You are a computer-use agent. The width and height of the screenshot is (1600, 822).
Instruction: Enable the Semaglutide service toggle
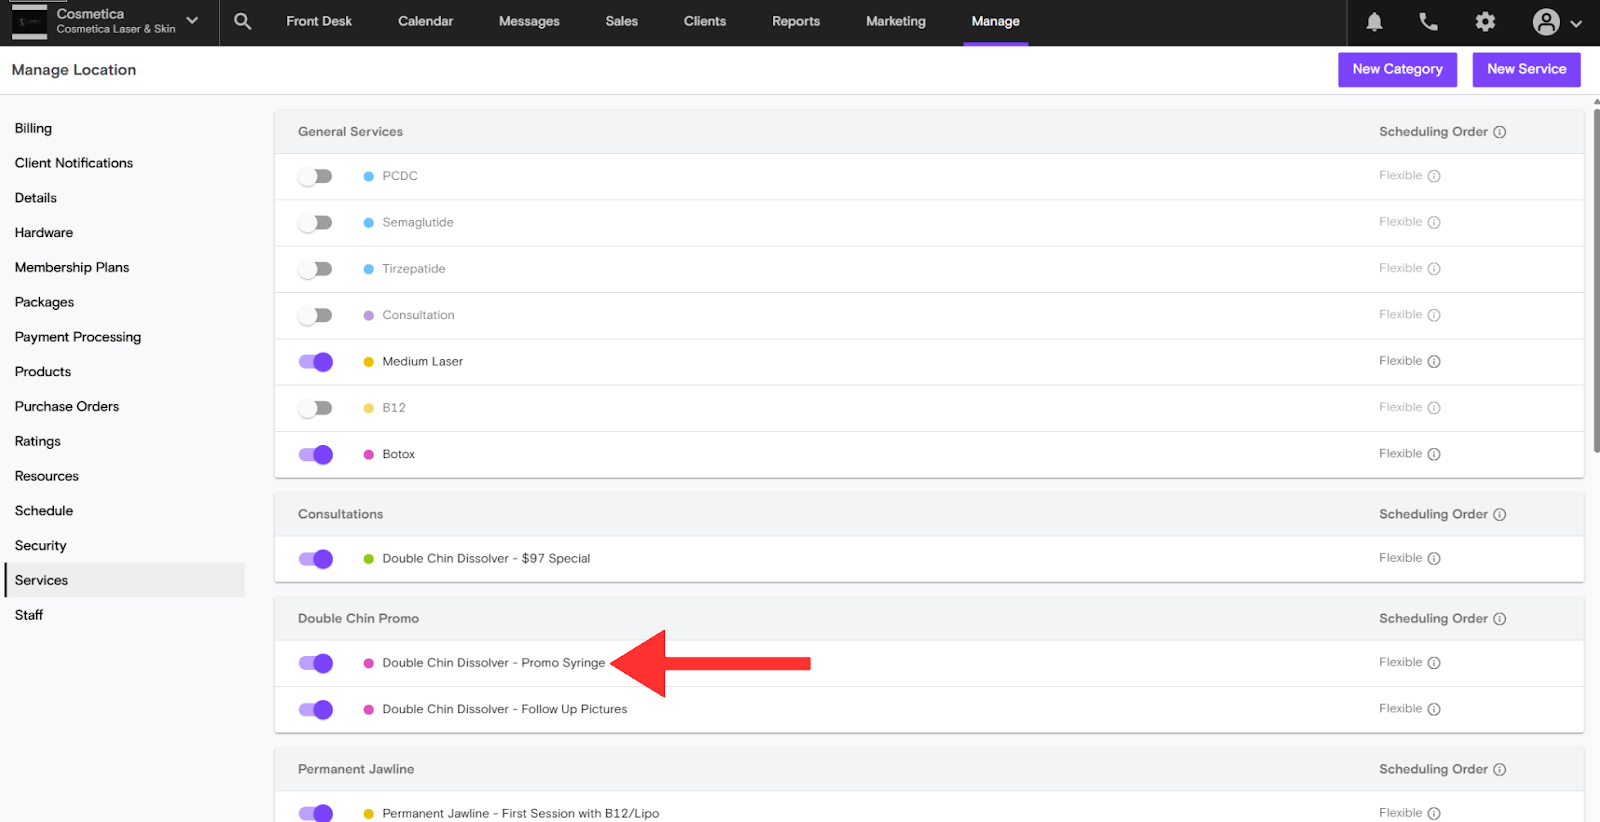(x=315, y=223)
